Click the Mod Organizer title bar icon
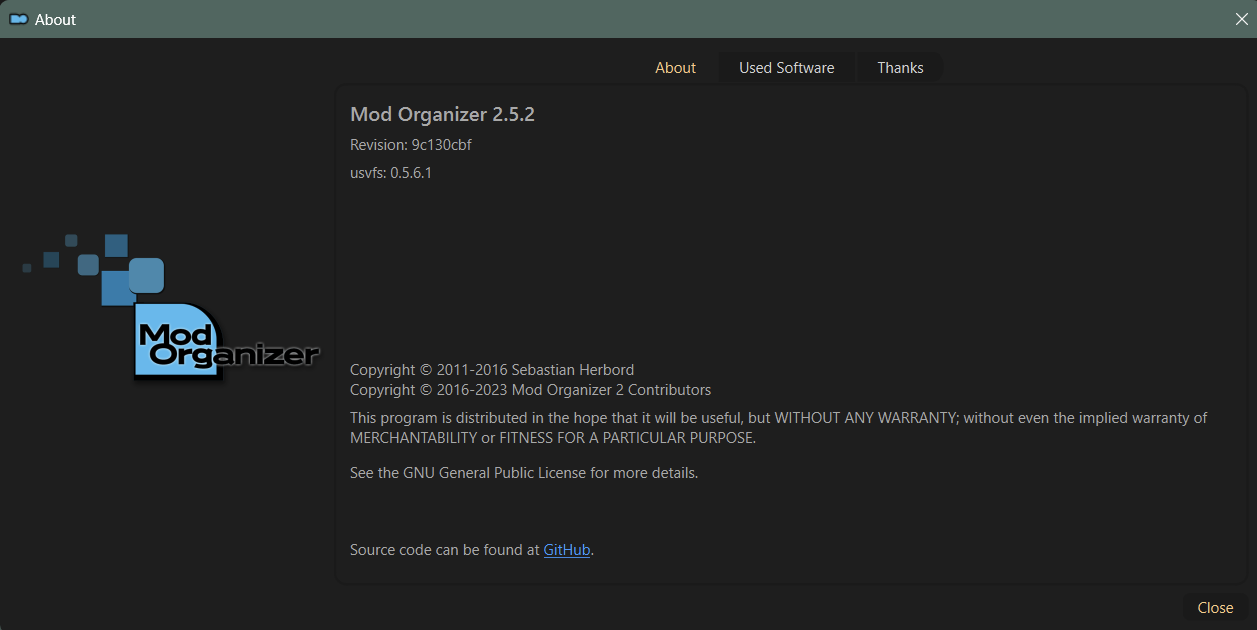Viewport: 1257px width, 630px height. click(18, 19)
